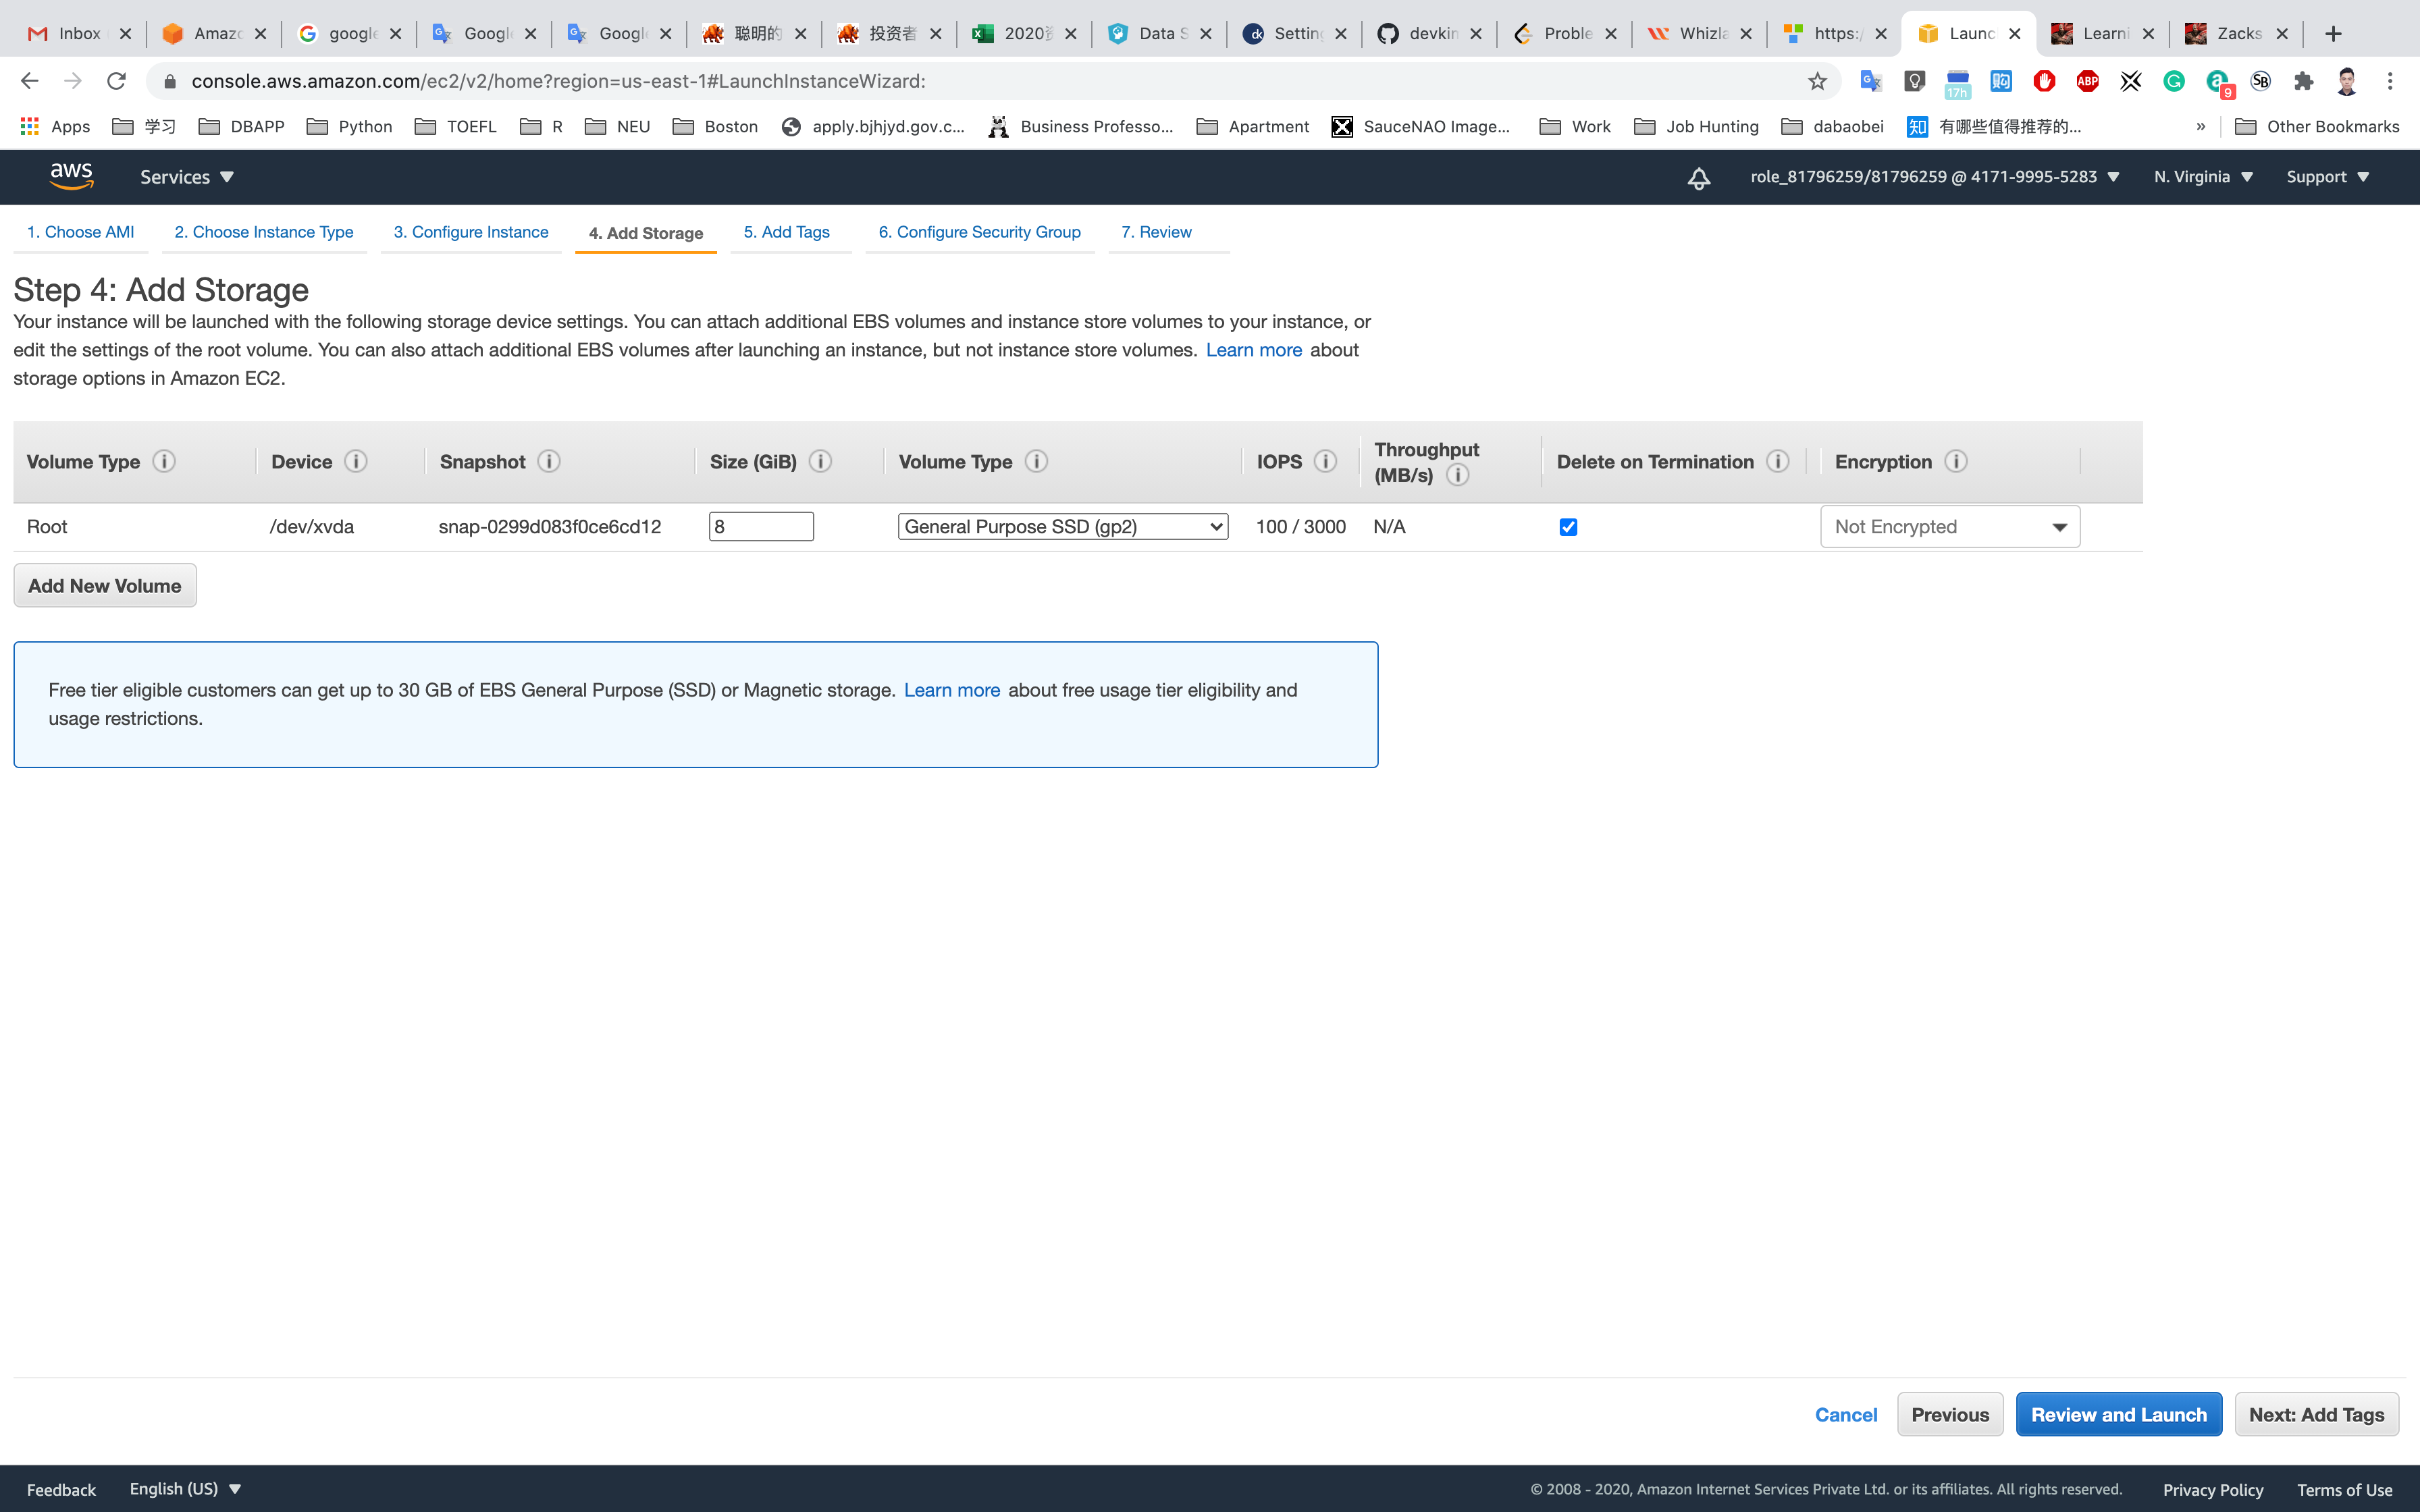Click info icon next to IOPS
Screen dimensions: 2420x1512
[1325, 461]
